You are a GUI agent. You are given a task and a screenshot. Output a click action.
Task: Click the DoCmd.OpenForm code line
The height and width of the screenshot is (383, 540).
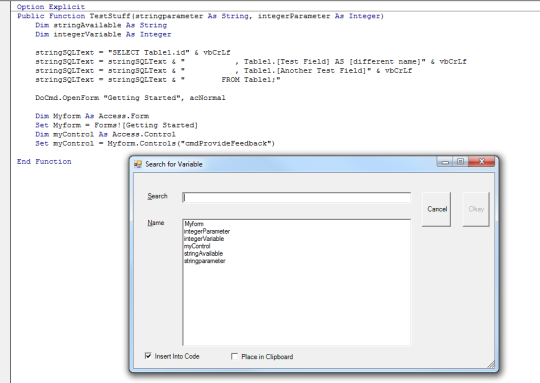click(130, 98)
